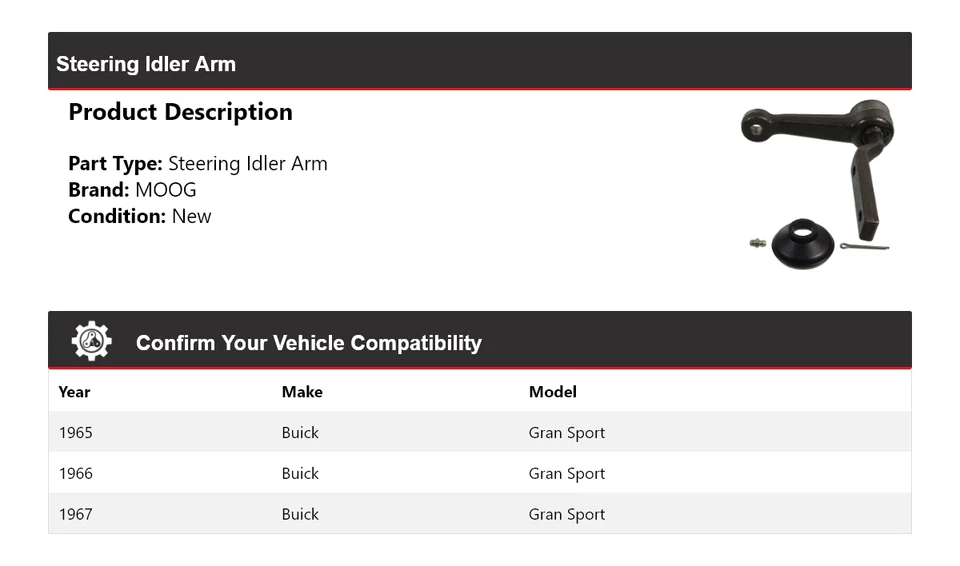Click Buick in the 1965 row

(x=300, y=433)
